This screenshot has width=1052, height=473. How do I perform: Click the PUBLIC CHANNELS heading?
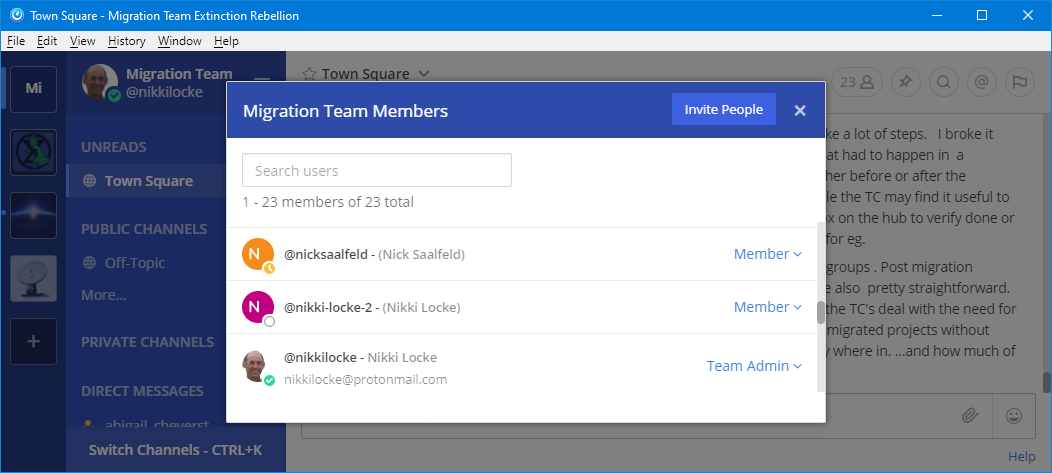click(x=144, y=229)
